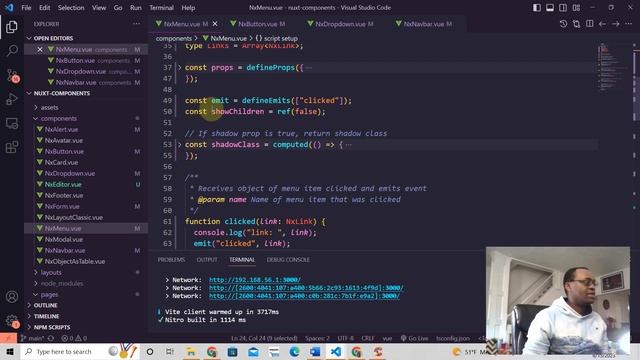Navigate back with left arrow in editor toolbar
Viewport: 640px width, 360px height.
click(x=602, y=24)
